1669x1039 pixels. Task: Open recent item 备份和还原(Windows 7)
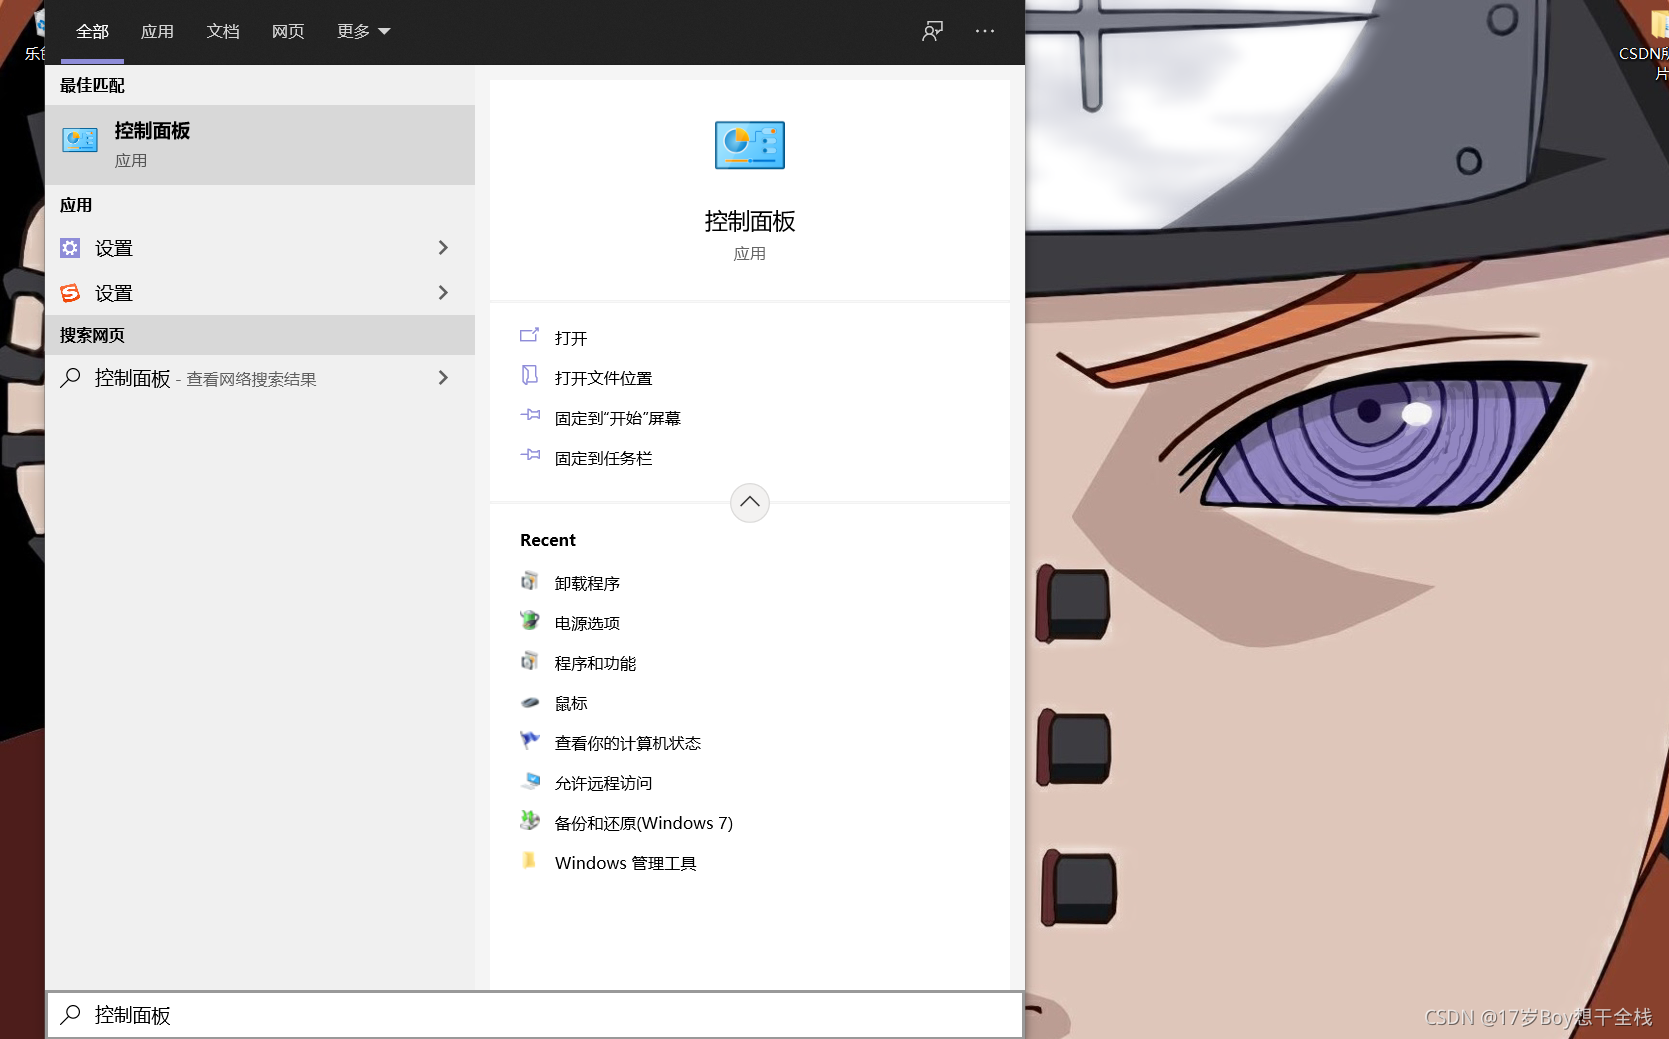(x=644, y=823)
